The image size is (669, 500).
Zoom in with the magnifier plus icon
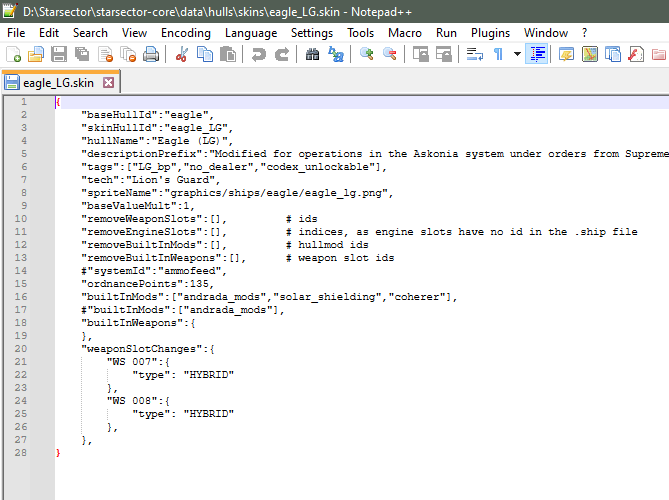click(366, 55)
